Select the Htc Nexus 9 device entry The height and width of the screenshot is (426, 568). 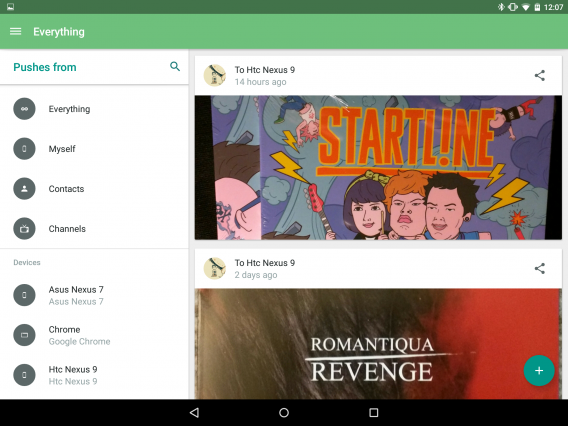pos(94,375)
